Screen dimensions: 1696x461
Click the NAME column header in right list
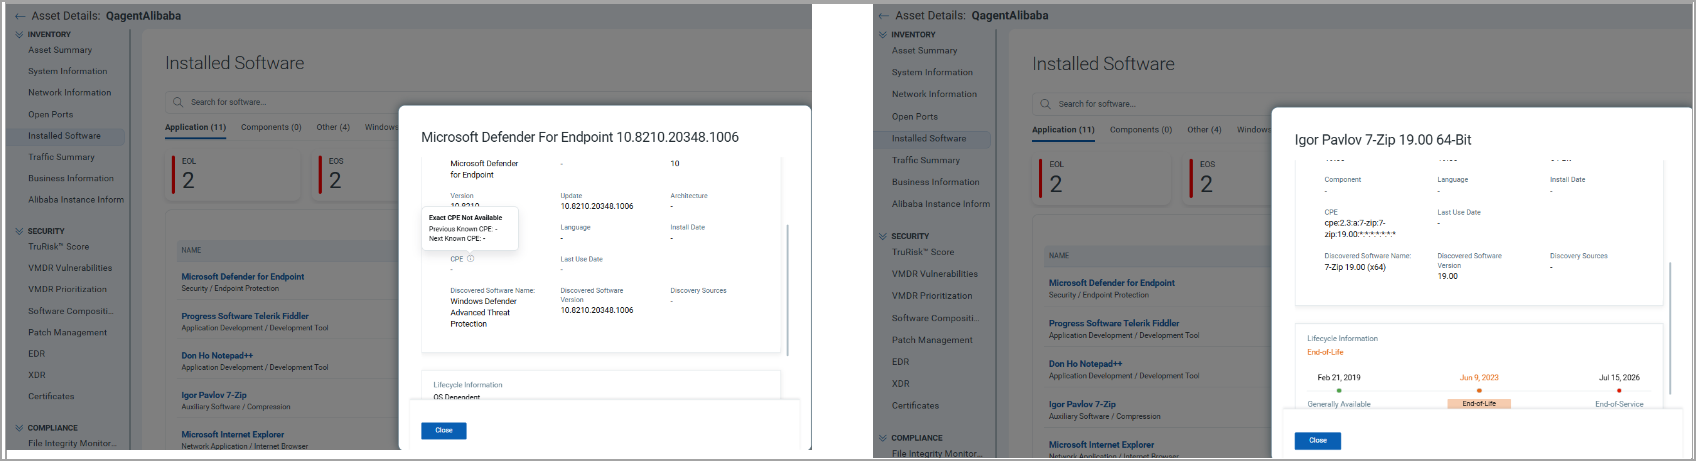click(x=1059, y=255)
